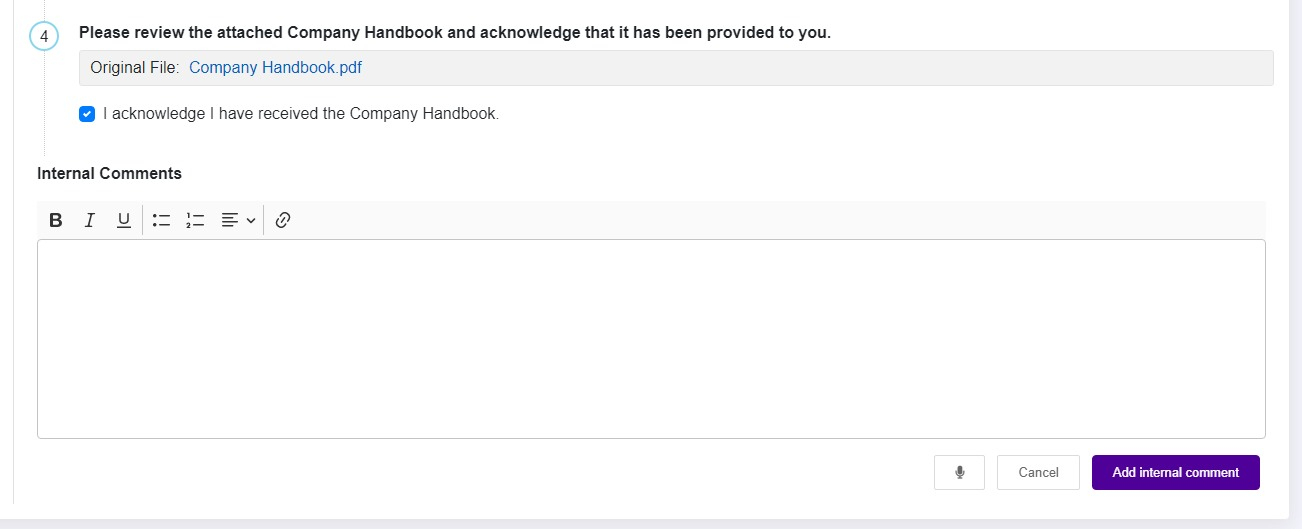This screenshot has width=1302, height=529.
Task: Click empty space in the formatting toolbar
Action: (780, 220)
